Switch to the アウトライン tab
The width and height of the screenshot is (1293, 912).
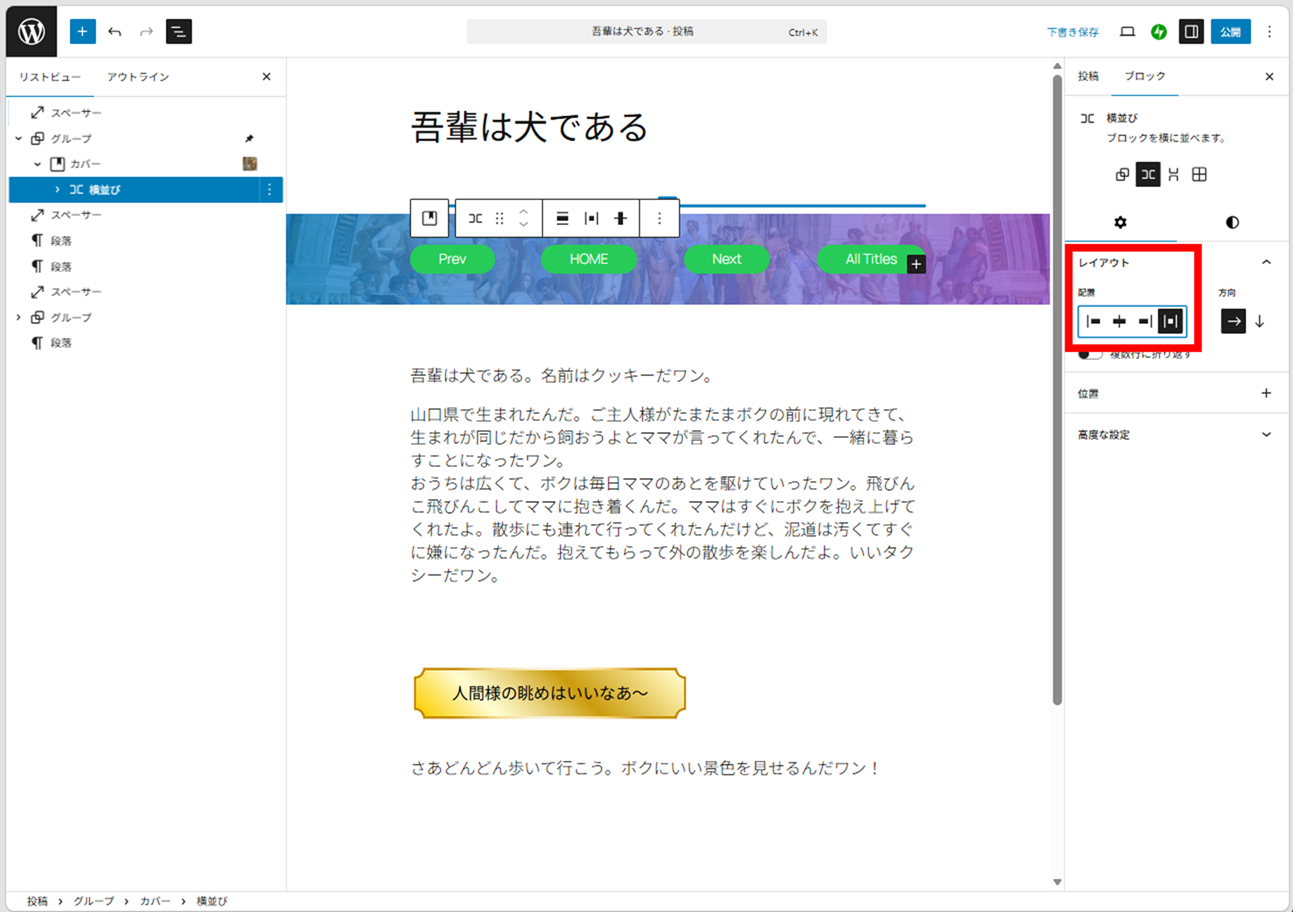click(x=138, y=77)
